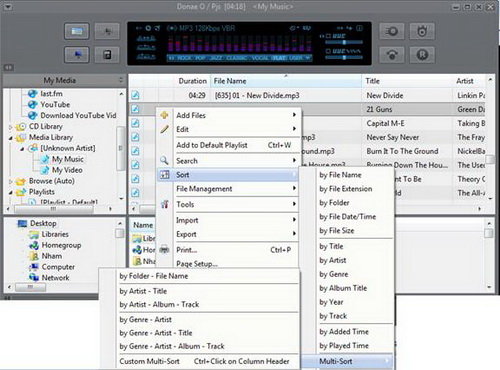Expand the Browse (Auto) tree node
Image resolution: width=500 pixels, height=370 pixels.
pos(10,181)
